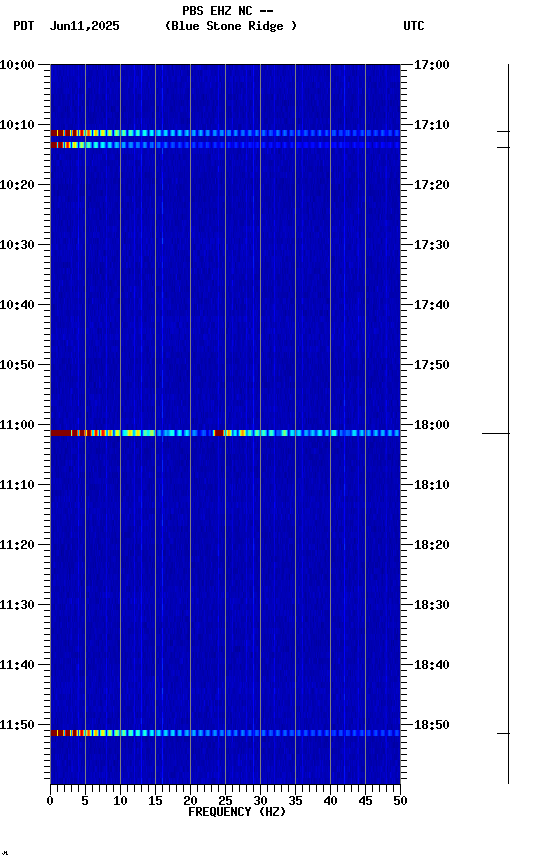Image resolution: width=552 pixels, height=864 pixels.
Task: Click the 18:20 UTC time label
Action: (x=432, y=545)
